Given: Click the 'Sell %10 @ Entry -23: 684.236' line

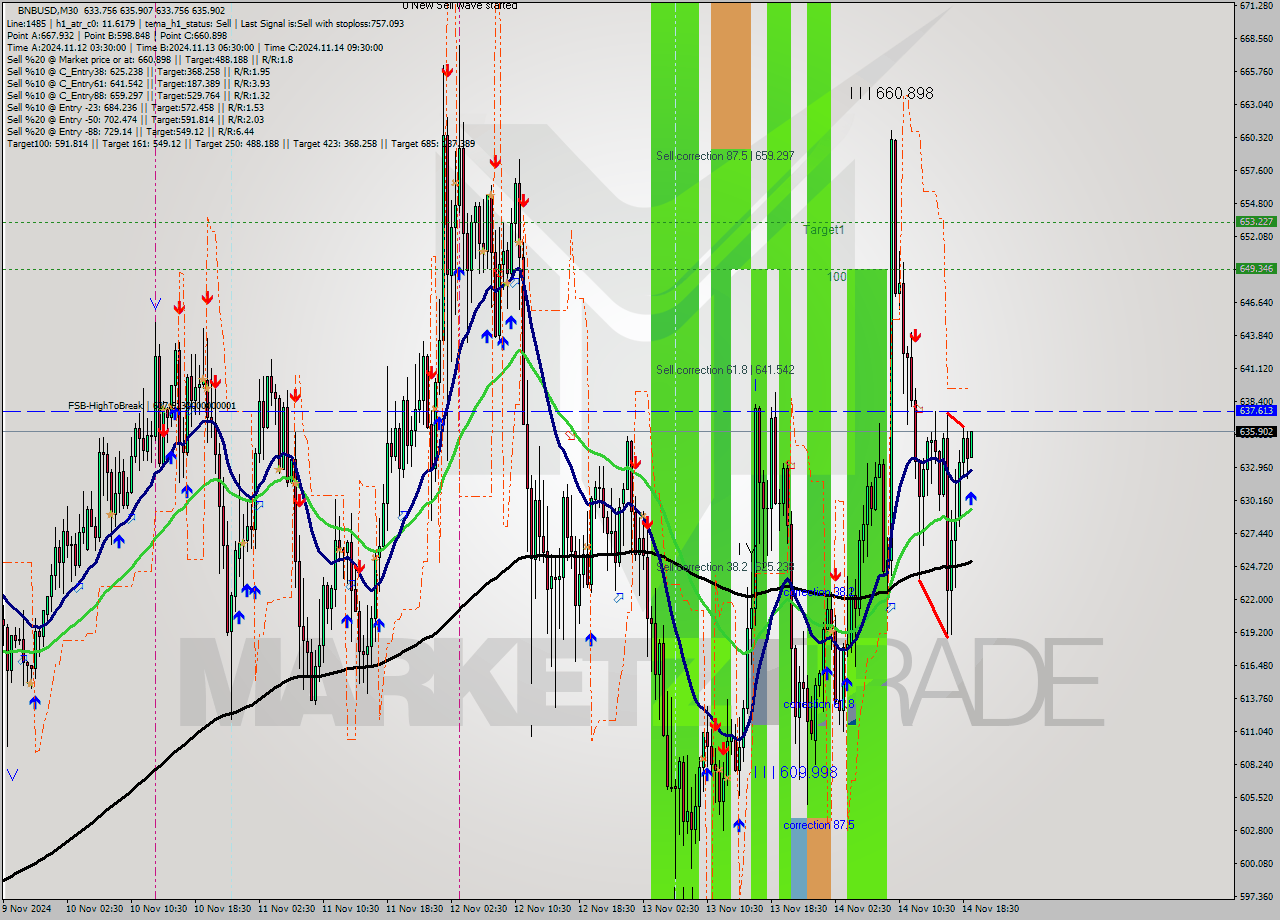Looking at the screenshot, I should pos(135,107).
